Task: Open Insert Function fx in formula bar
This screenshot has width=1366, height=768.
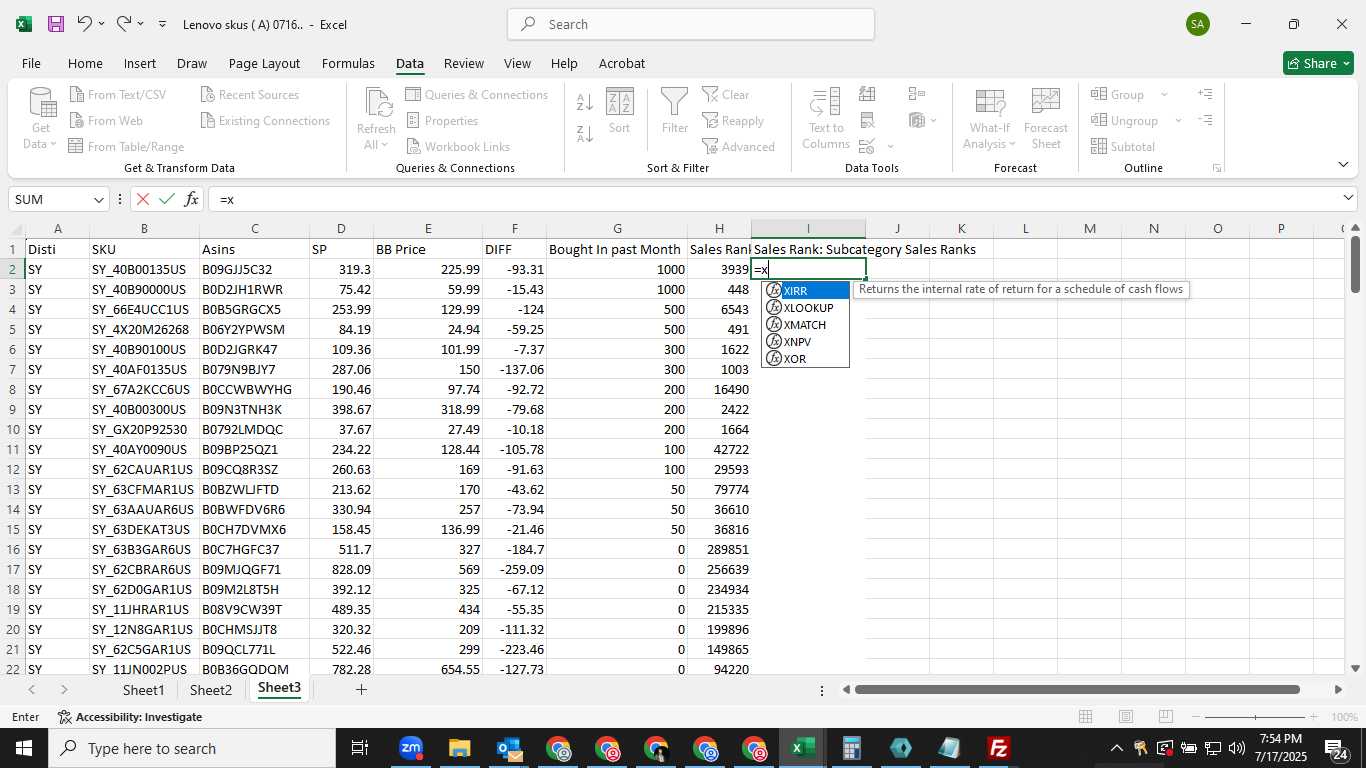Action: coord(191,199)
